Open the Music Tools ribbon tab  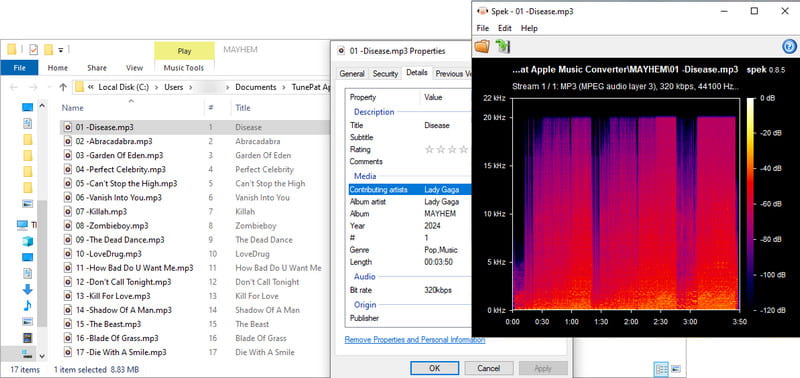pyautogui.click(x=184, y=68)
